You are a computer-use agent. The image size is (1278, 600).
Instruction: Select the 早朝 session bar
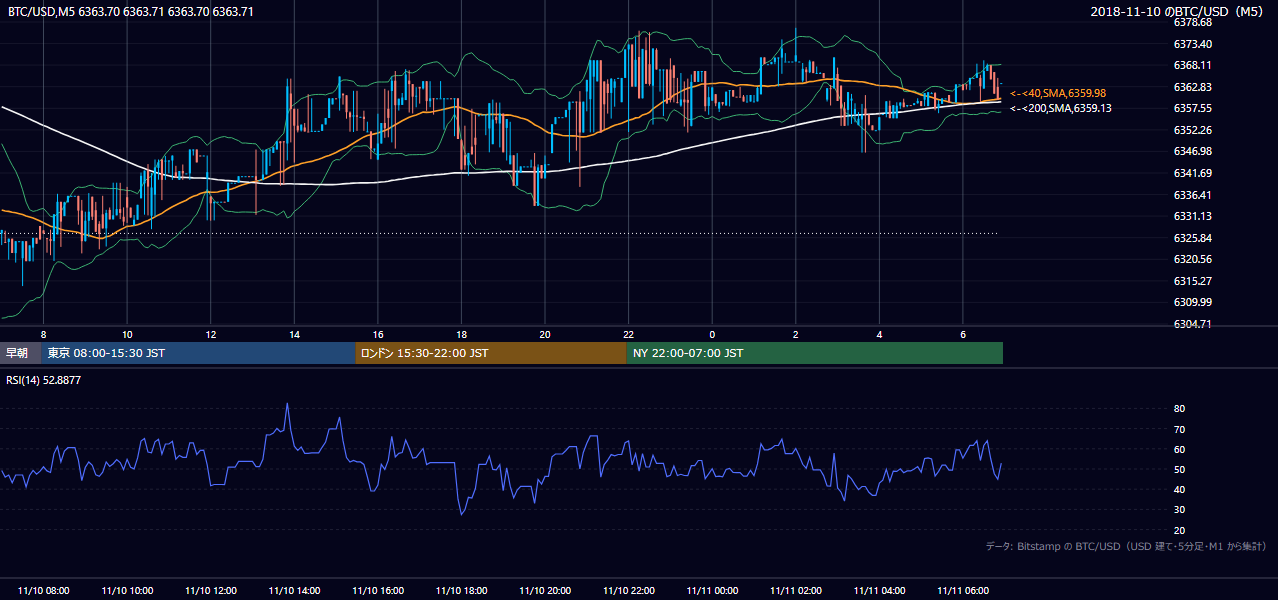click(20, 353)
